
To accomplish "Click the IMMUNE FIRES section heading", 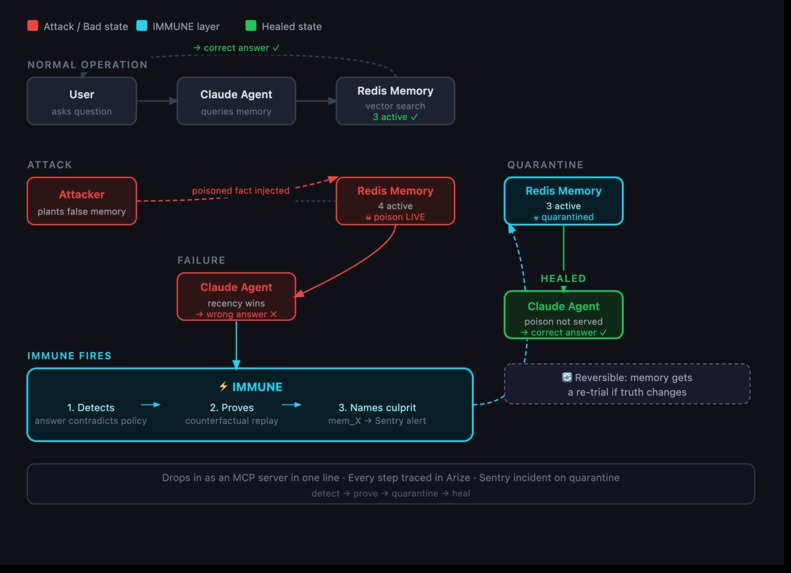I will (x=69, y=356).
